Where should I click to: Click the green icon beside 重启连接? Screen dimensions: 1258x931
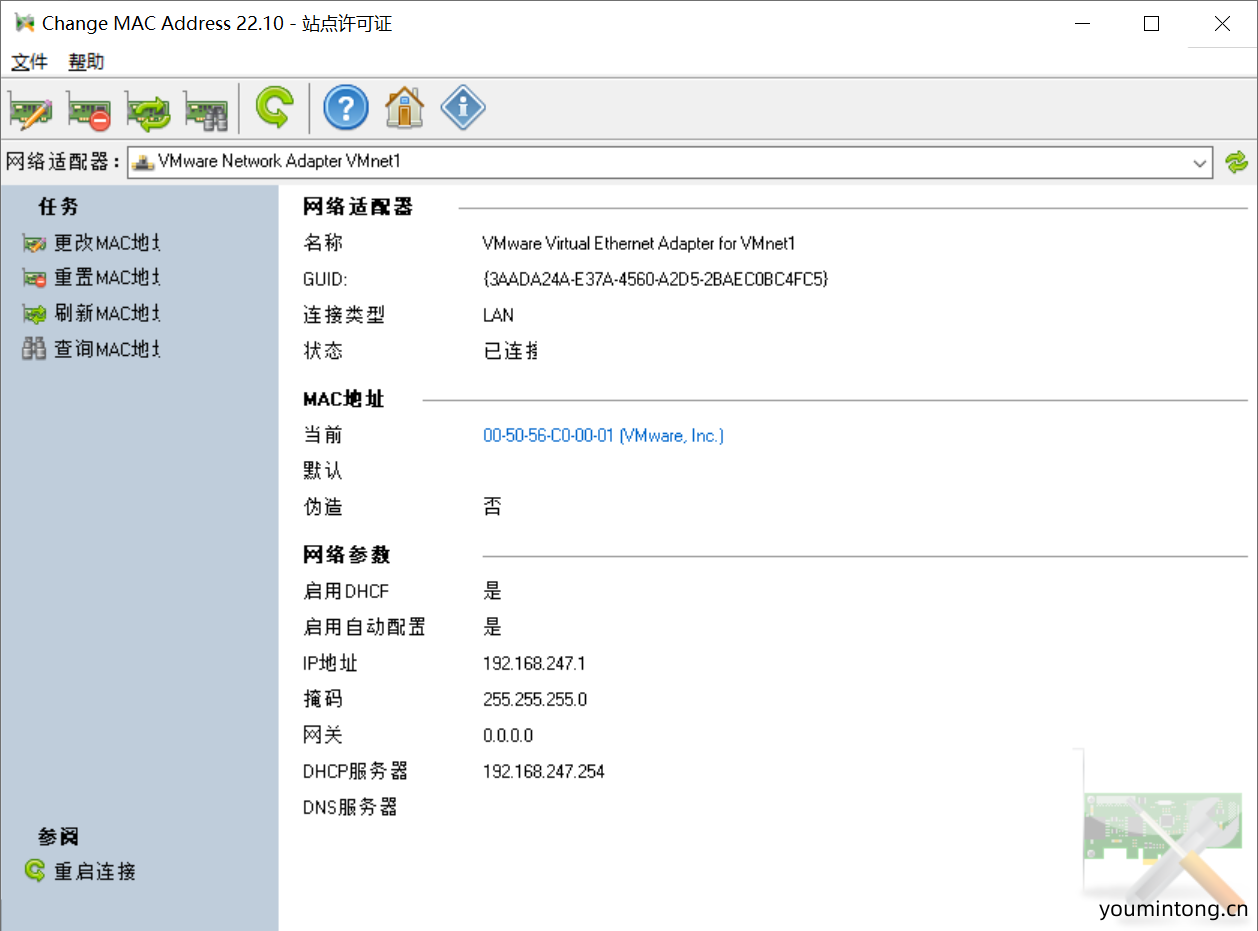35,871
